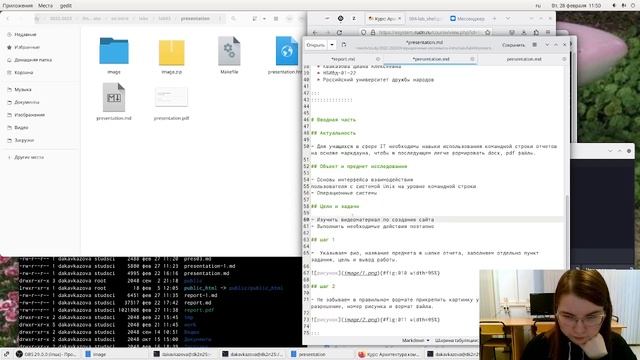This screenshot has height=360, width=640.
Task: Open the Markdown language dropdown in status bar
Action: pyautogui.click(x=416, y=340)
